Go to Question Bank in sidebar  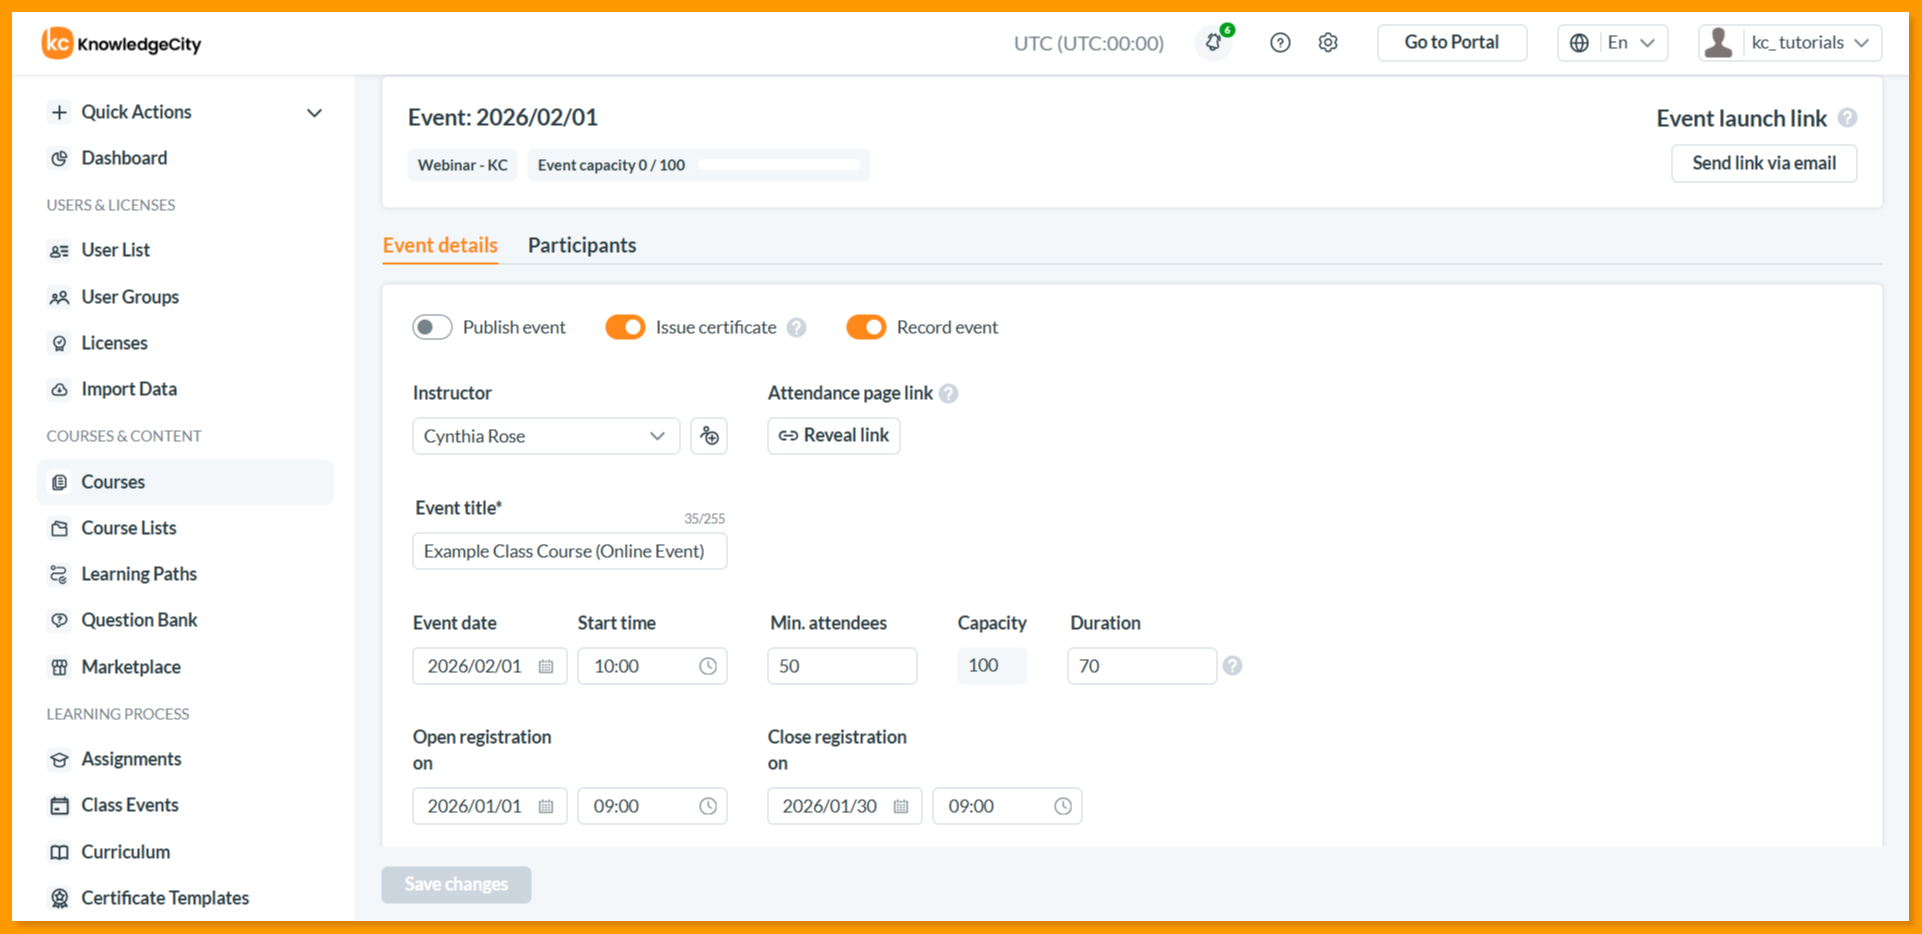(x=185, y=620)
